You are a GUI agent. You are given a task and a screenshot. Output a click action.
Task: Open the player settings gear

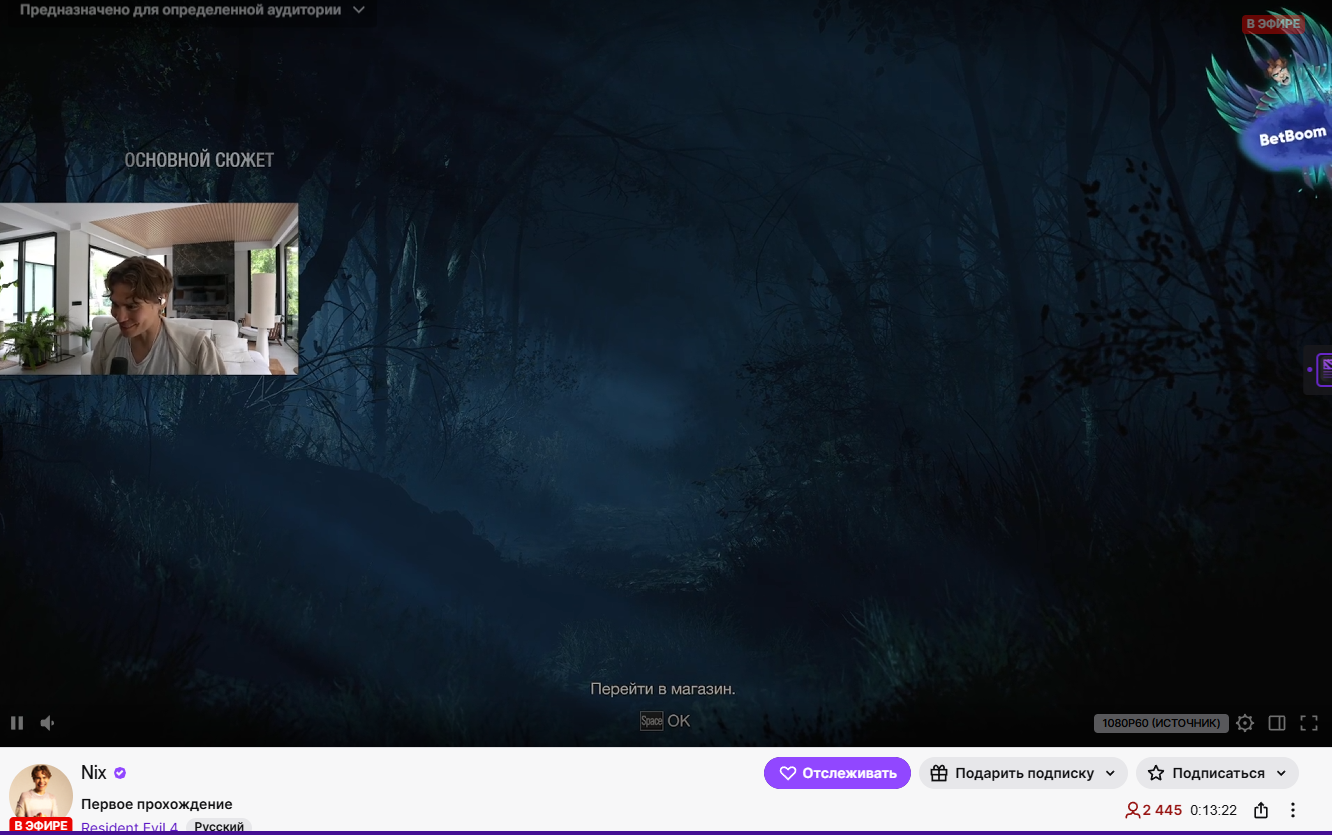(x=1245, y=723)
